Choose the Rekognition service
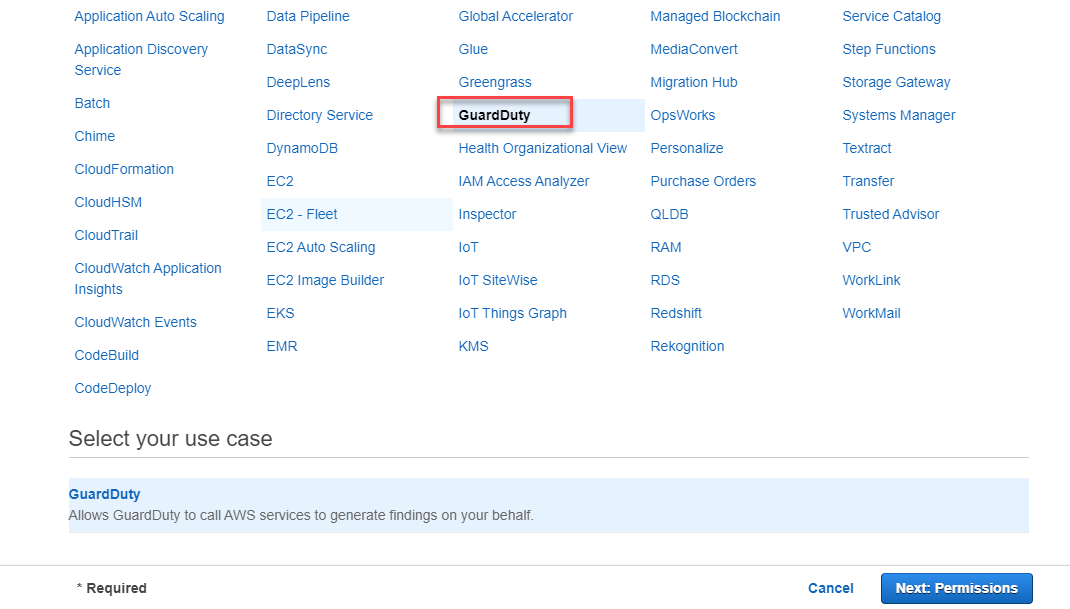1070x609 pixels. pyautogui.click(x=687, y=346)
